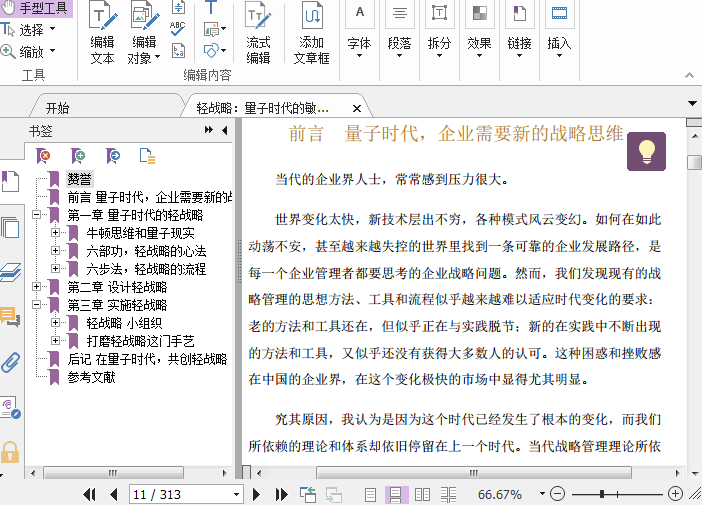The height and width of the screenshot is (505, 702).
Task: Collapse the 第三章 实施轻战略 node
Action: coord(37,304)
